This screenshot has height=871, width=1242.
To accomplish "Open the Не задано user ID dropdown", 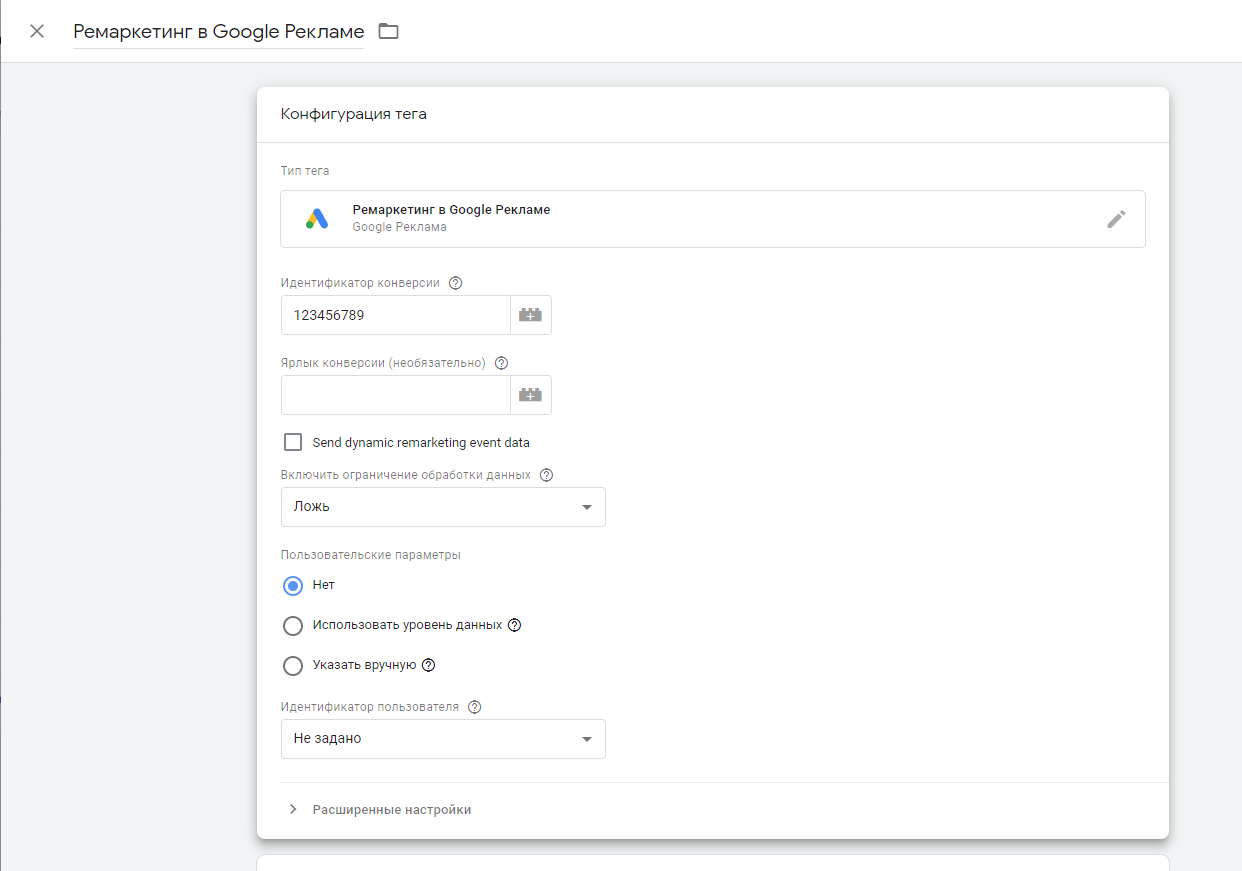I will [443, 739].
